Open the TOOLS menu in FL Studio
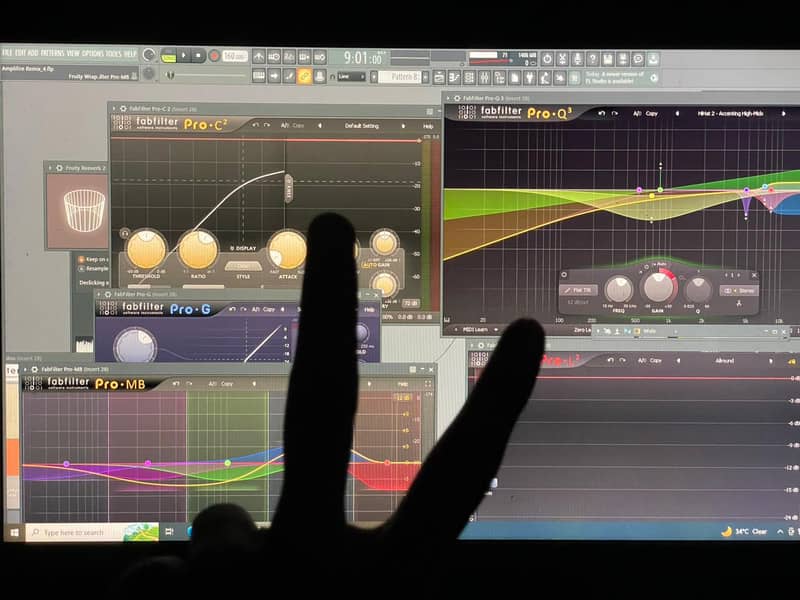This screenshot has width=800, height=600. 113,53
